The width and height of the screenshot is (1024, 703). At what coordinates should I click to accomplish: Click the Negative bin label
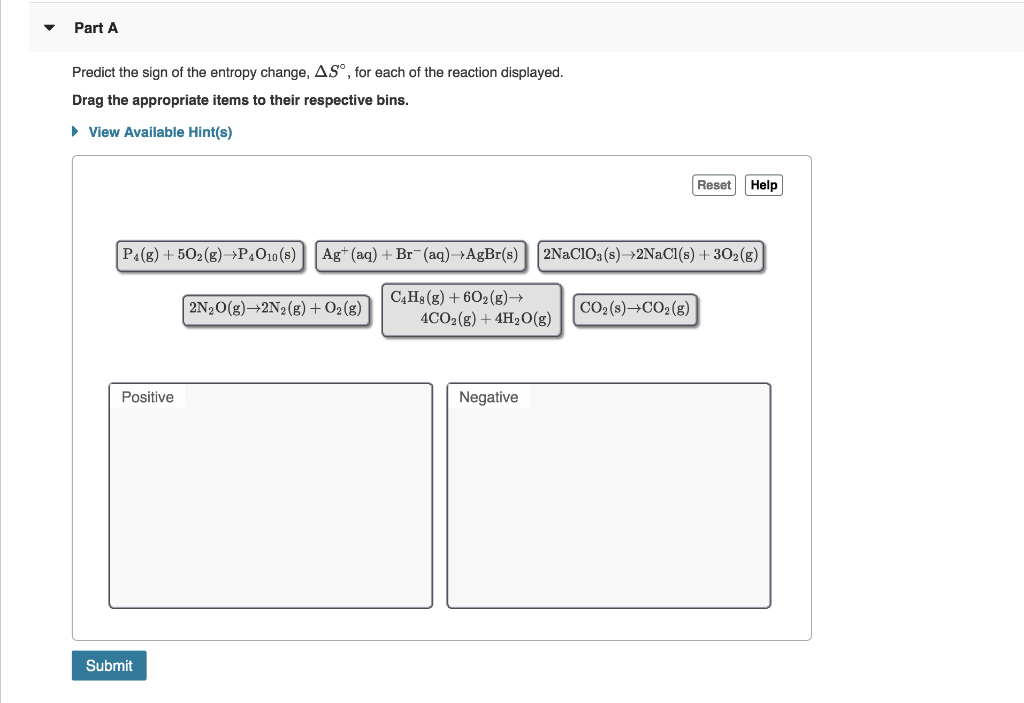489,397
